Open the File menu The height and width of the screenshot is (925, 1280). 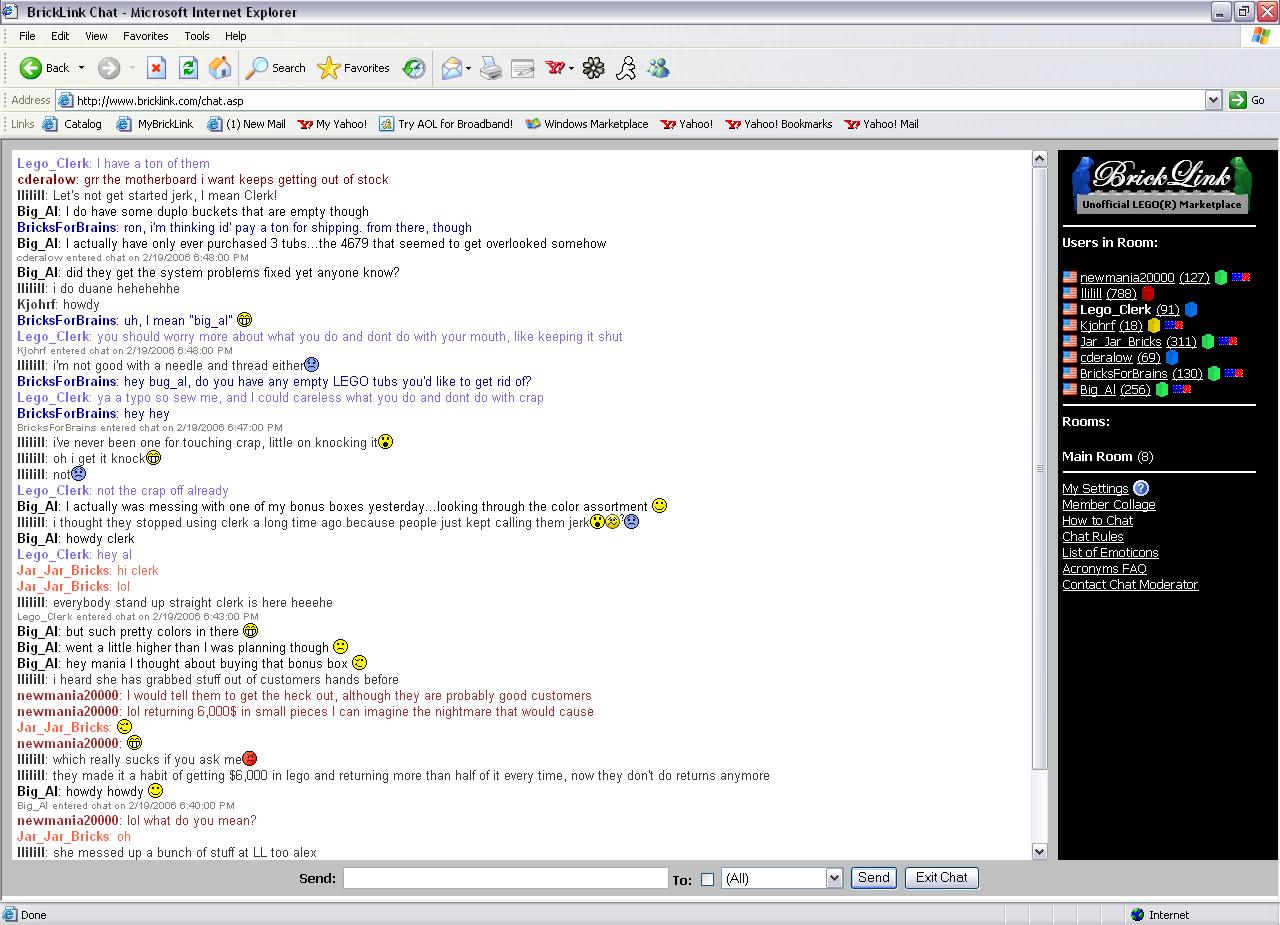[x=27, y=36]
